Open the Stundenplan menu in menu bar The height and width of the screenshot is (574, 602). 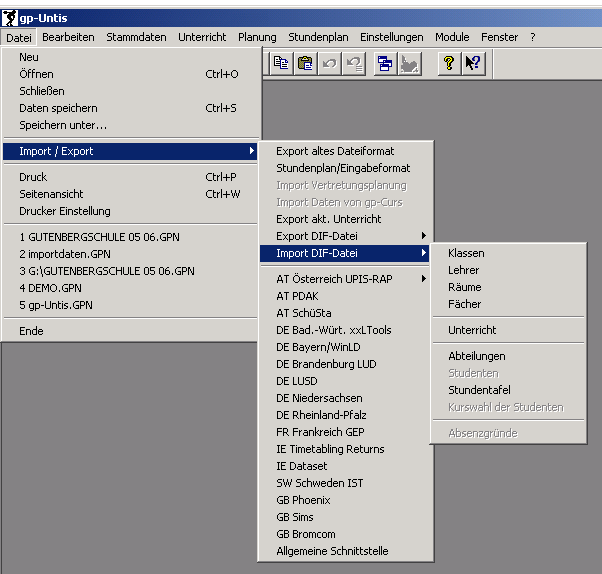pos(318,37)
